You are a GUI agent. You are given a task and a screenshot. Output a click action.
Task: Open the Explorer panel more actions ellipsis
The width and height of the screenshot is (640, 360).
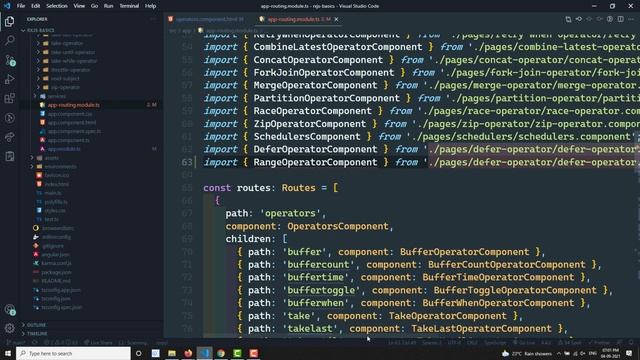[x=153, y=19]
